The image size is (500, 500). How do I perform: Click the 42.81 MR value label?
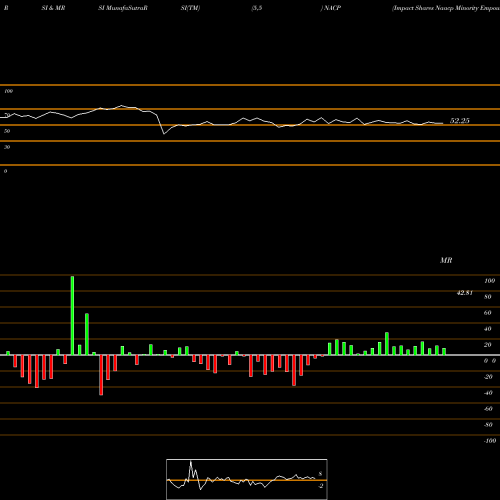tap(465, 293)
